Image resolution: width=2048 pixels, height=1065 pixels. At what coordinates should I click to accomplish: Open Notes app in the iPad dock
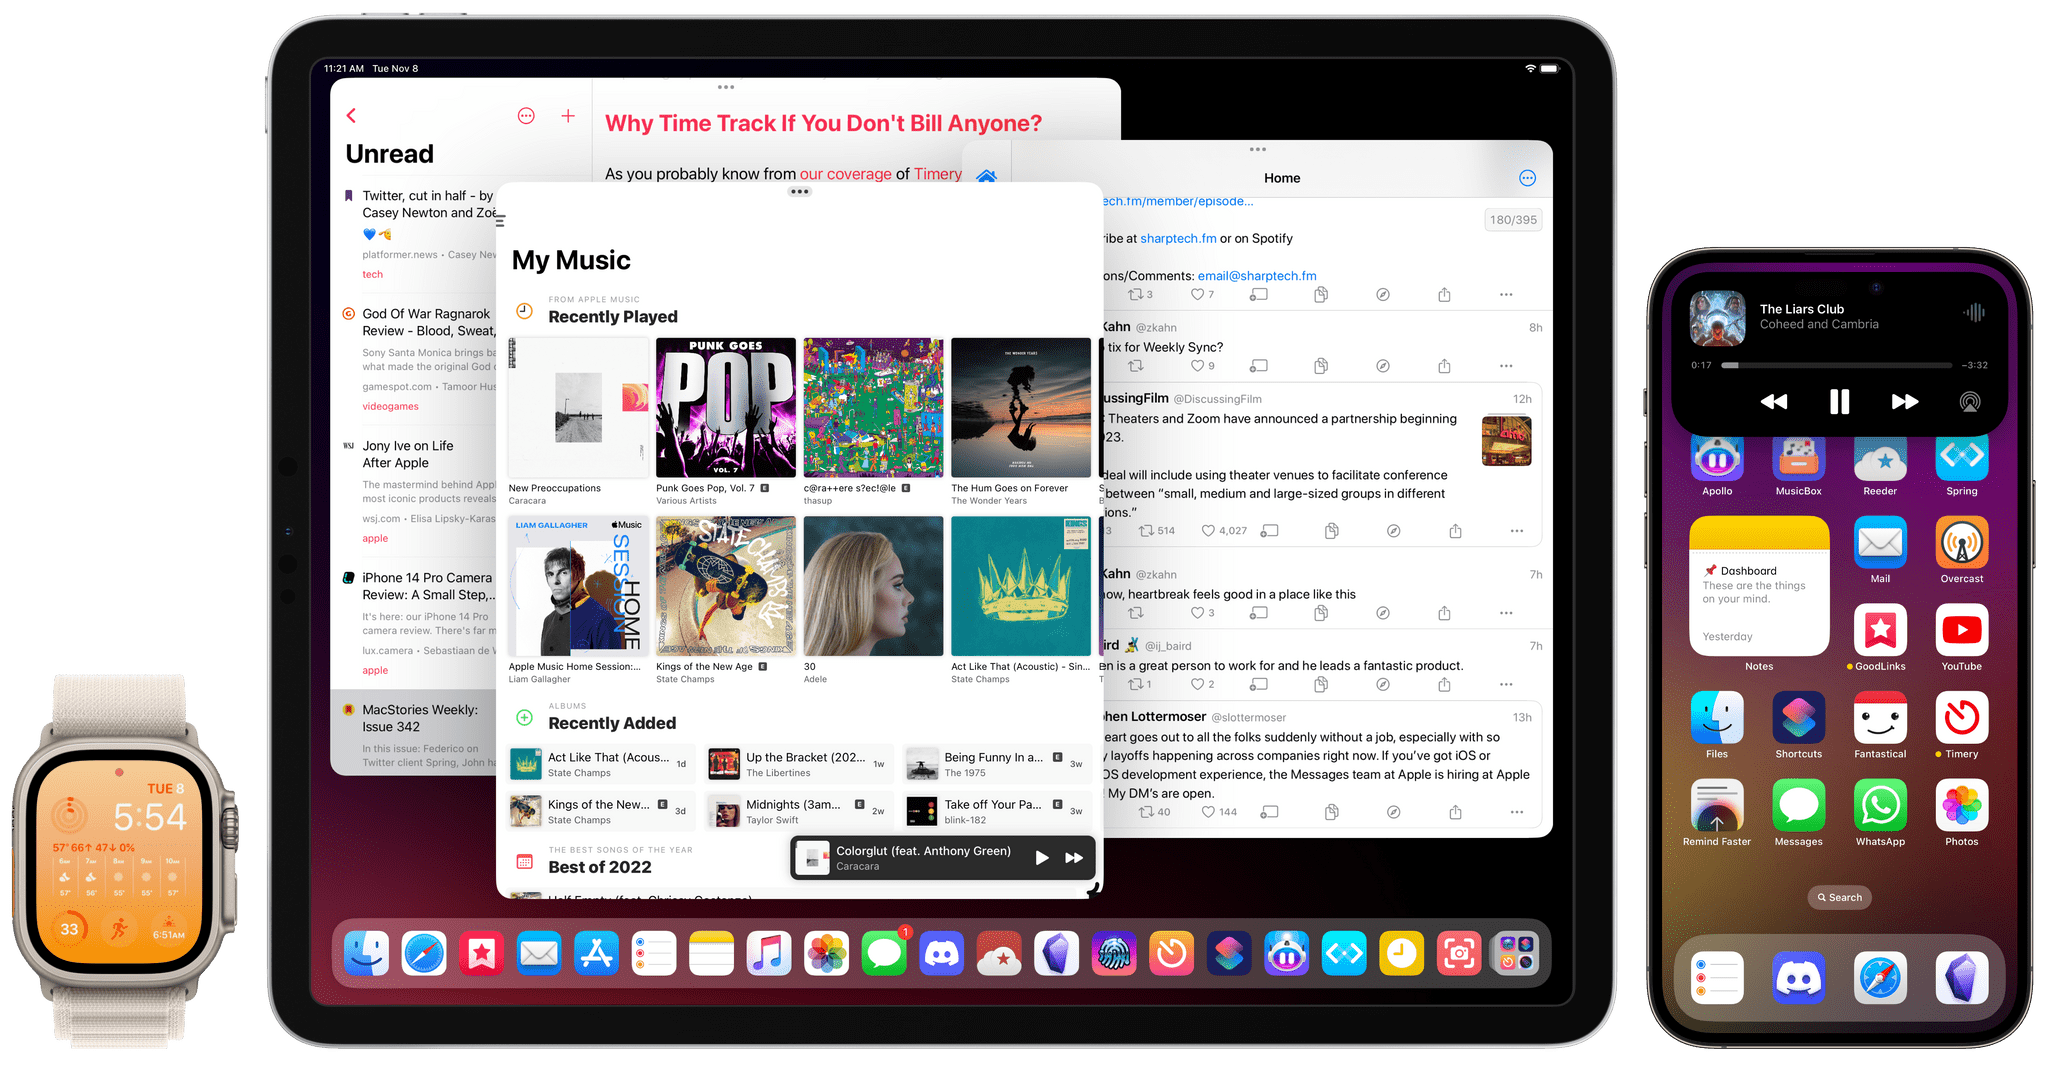coord(711,953)
